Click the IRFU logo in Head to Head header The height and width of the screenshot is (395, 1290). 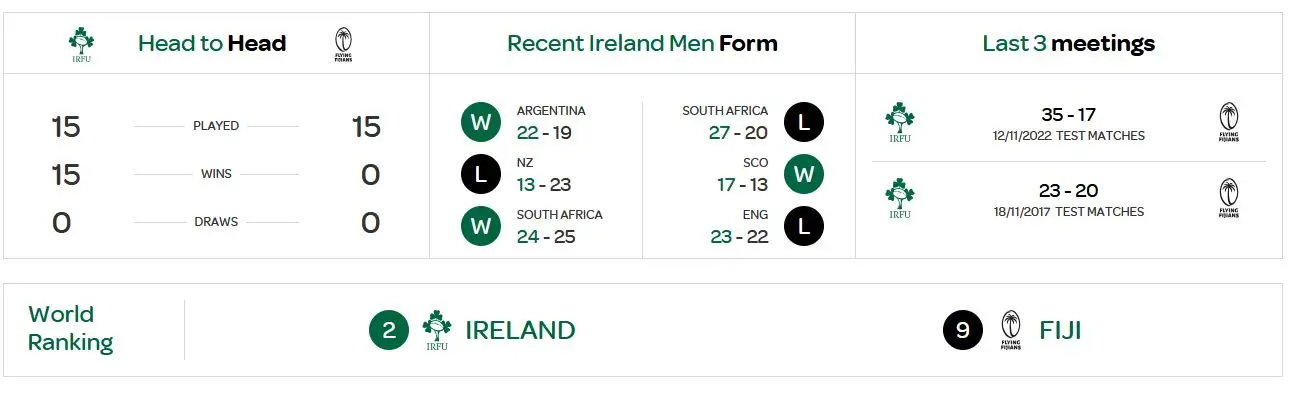click(82, 44)
